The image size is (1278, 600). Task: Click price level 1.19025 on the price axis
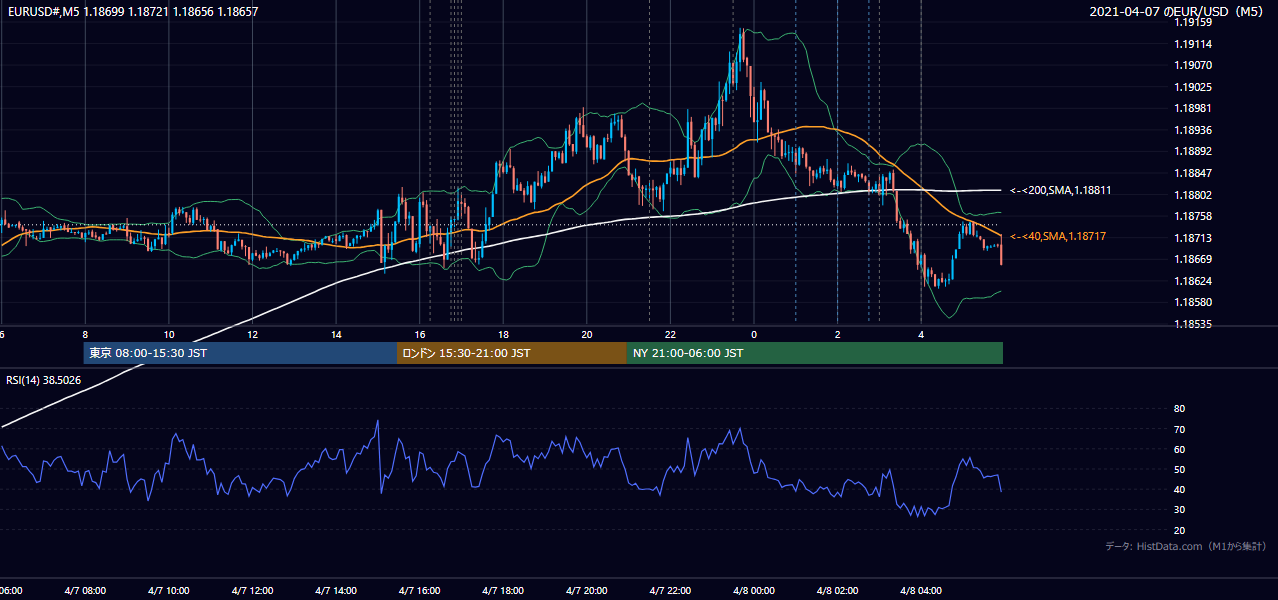point(1192,87)
